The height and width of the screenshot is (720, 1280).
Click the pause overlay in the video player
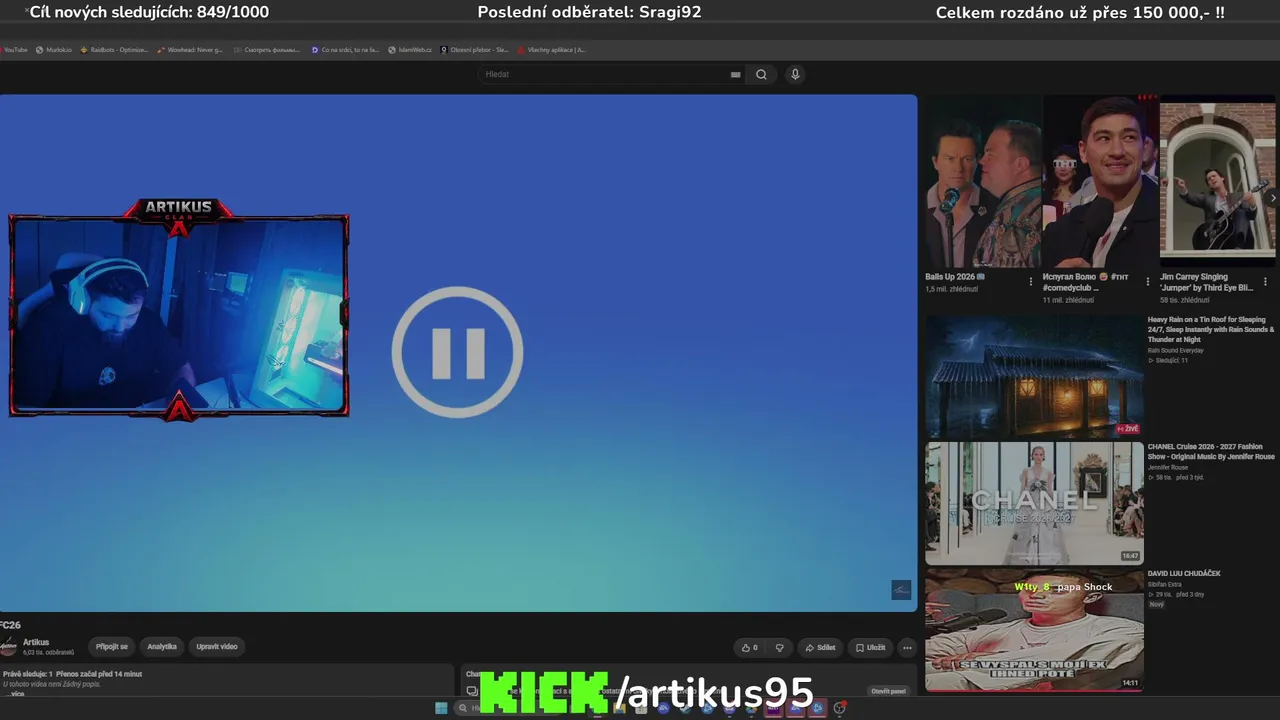click(x=457, y=352)
